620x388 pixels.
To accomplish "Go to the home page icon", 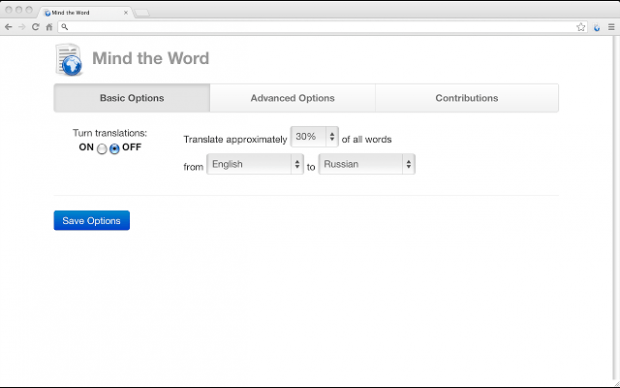I will point(49,27).
